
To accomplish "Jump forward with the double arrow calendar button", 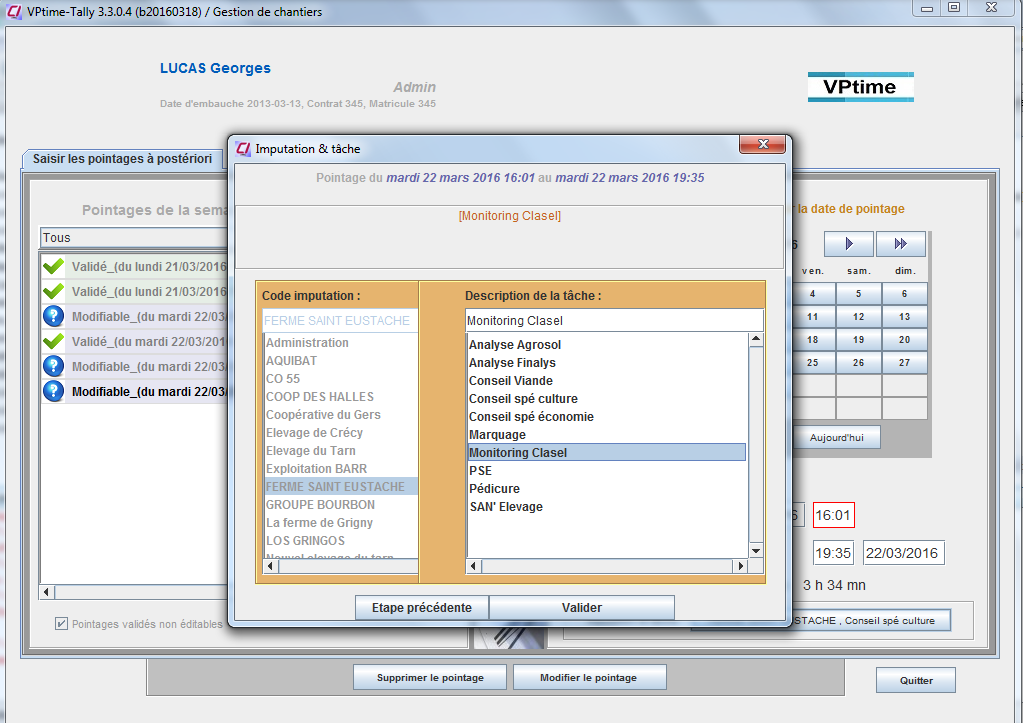I will click(x=900, y=244).
